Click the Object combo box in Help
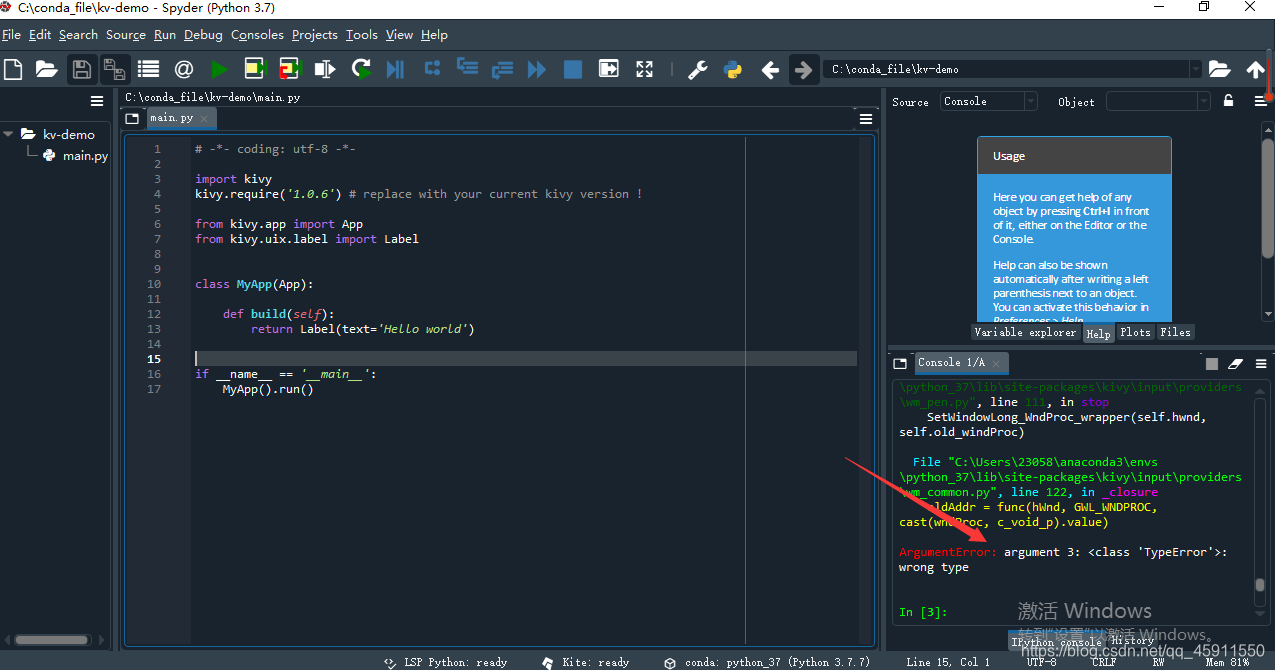The height and width of the screenshot is (670, 1275). [x=1158, y=101]
